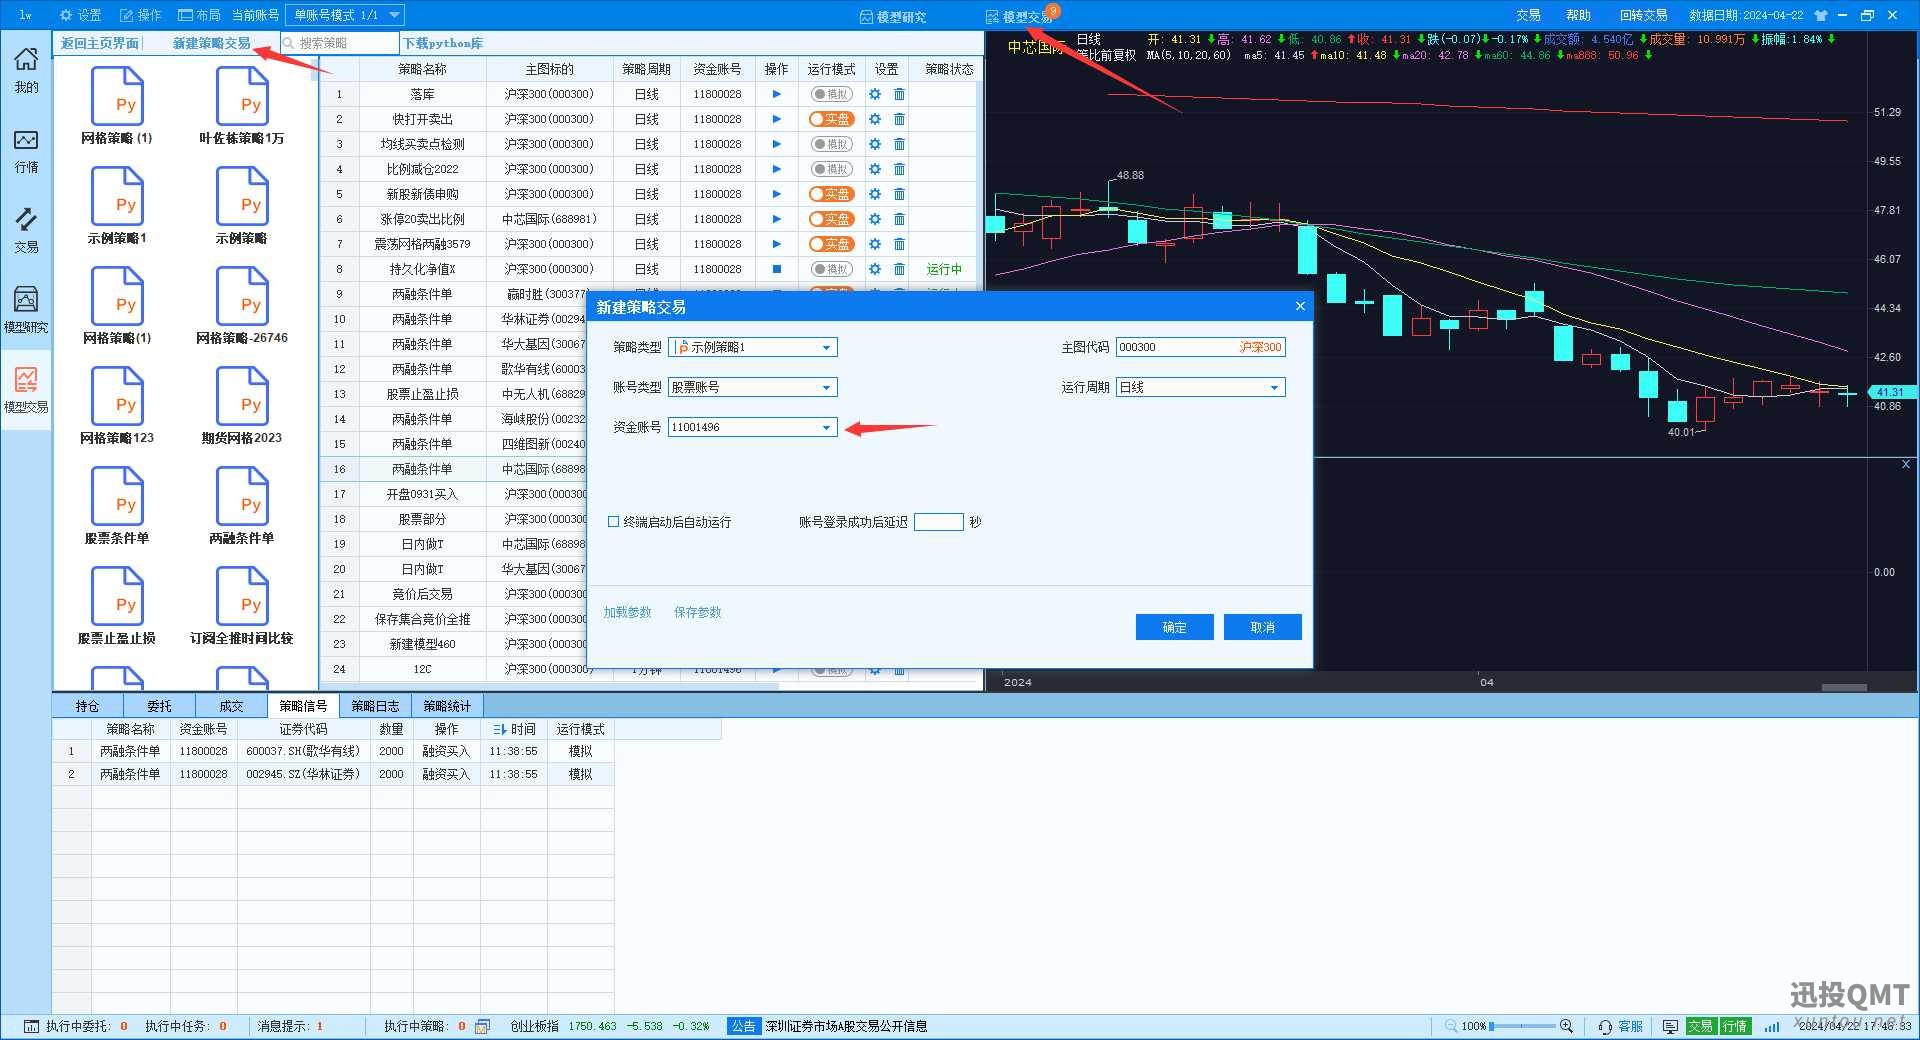Image resolution: width=1920 pixels, height=1040 pixels.
Task: Open the 设置 menu in title bar
Action: point(81,15)
